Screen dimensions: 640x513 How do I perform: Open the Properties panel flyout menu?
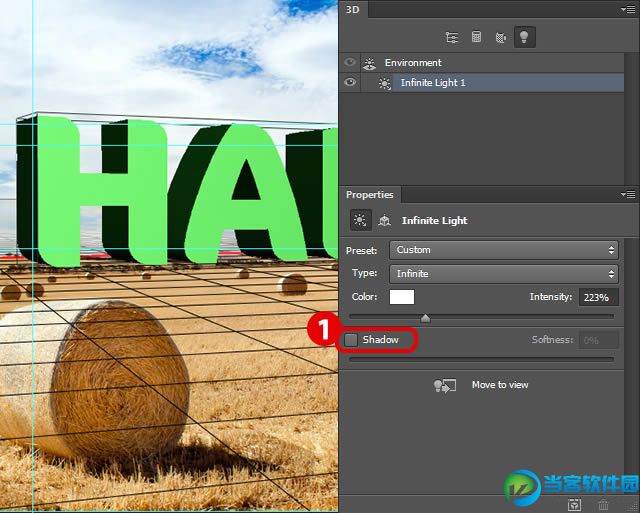click(x=628, y=195)
